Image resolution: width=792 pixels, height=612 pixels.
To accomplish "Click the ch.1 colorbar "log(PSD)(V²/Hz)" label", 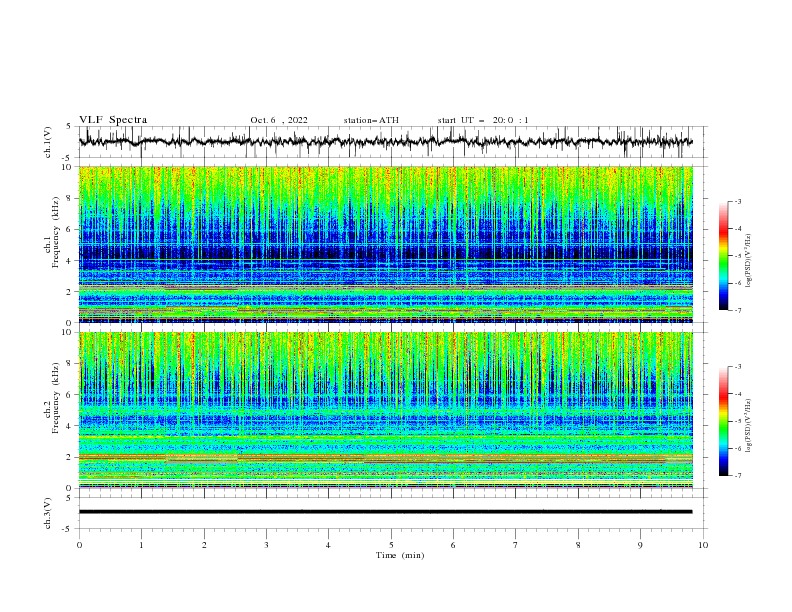I will [749, 261].
